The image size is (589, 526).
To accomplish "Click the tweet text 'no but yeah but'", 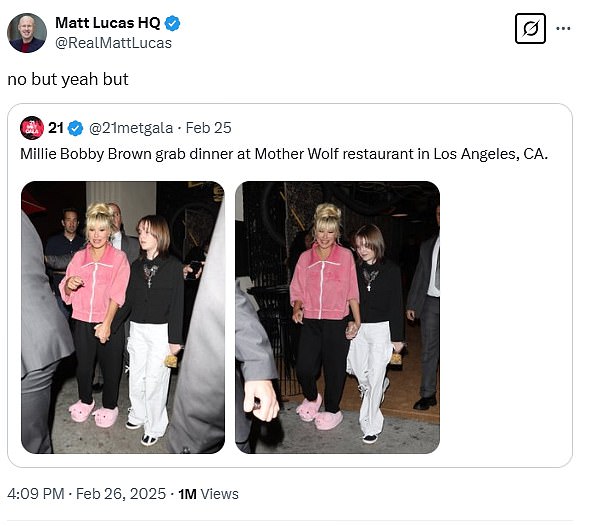I will pos(68,79).
